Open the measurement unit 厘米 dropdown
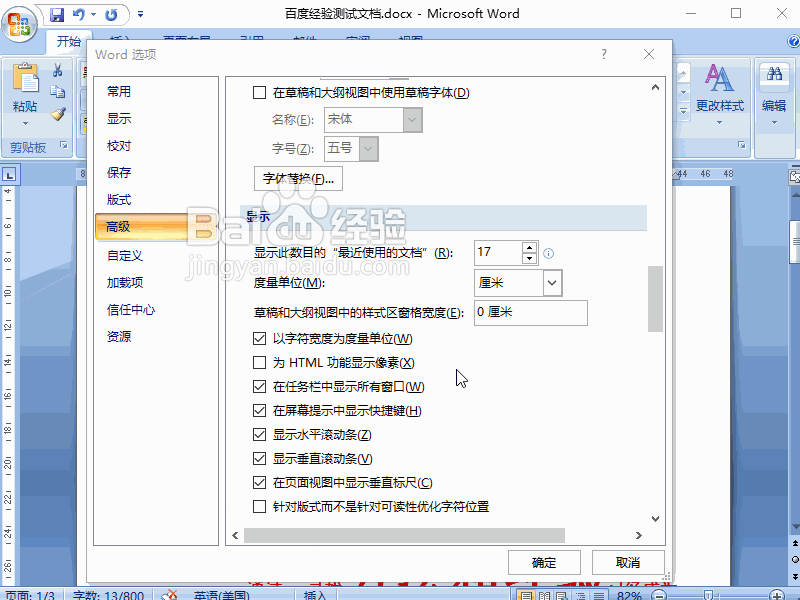Screen dimensions: 800x600 click(x=552, y=283)
